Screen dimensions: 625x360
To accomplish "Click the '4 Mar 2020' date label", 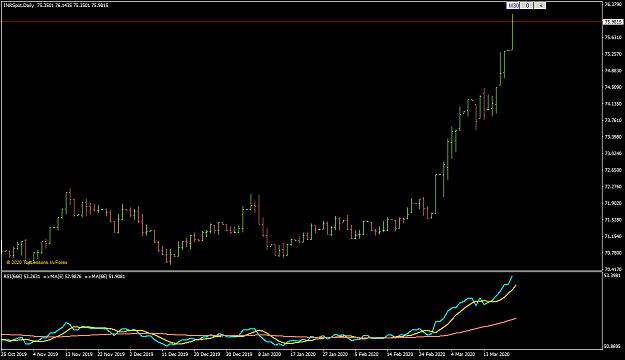I will 463,354.
